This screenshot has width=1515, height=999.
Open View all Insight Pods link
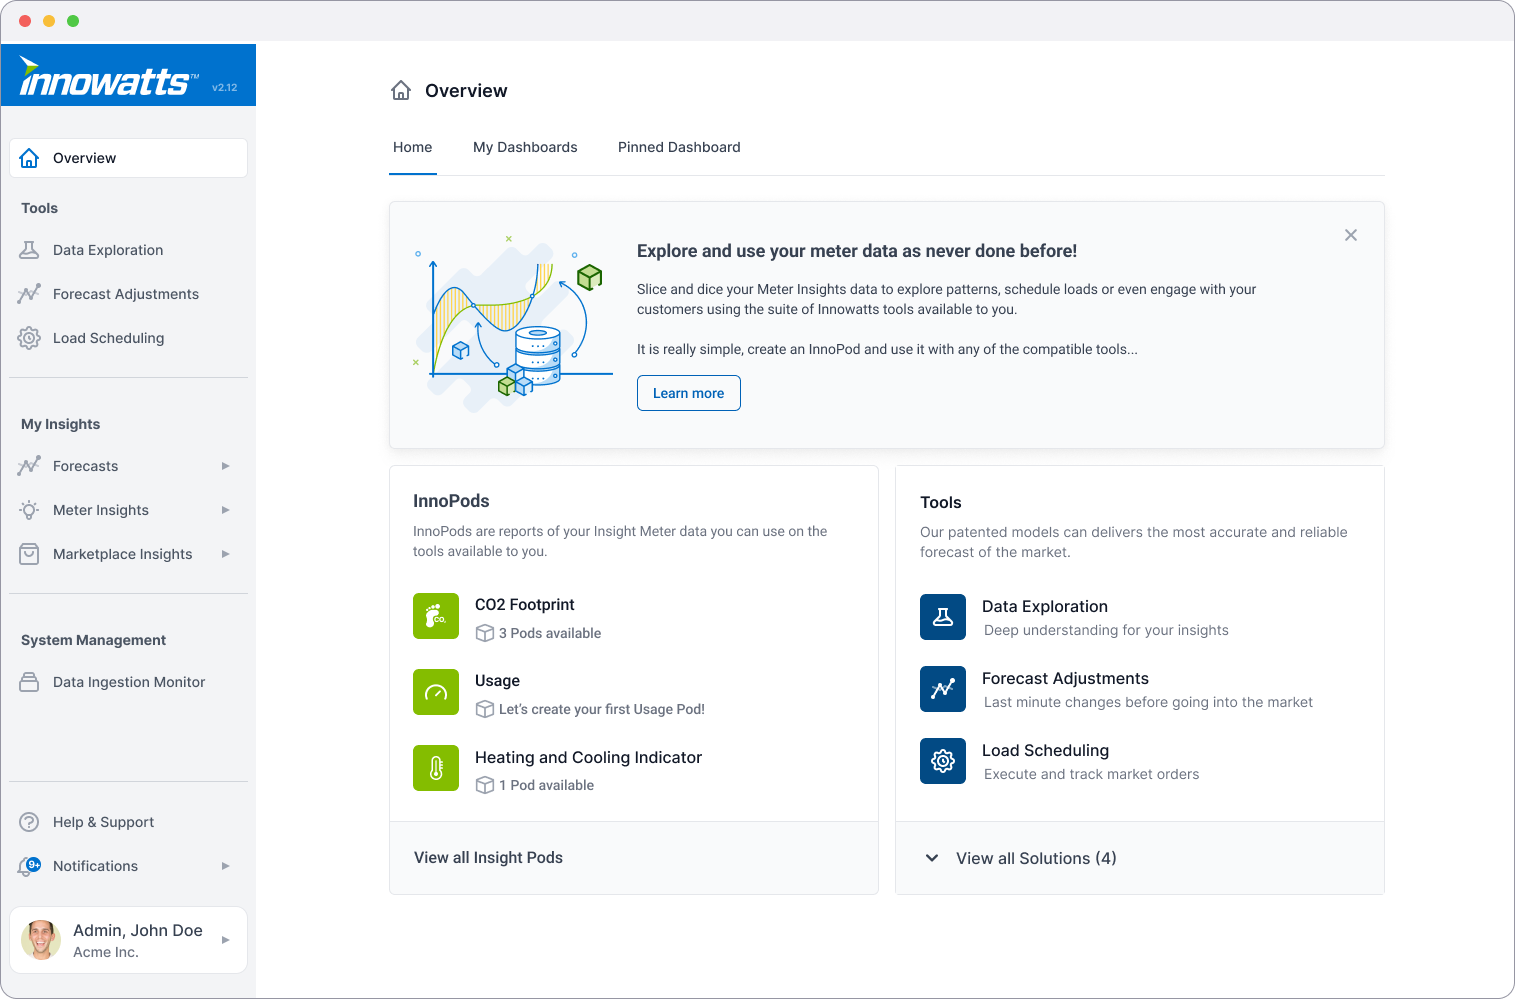[488, 858]
